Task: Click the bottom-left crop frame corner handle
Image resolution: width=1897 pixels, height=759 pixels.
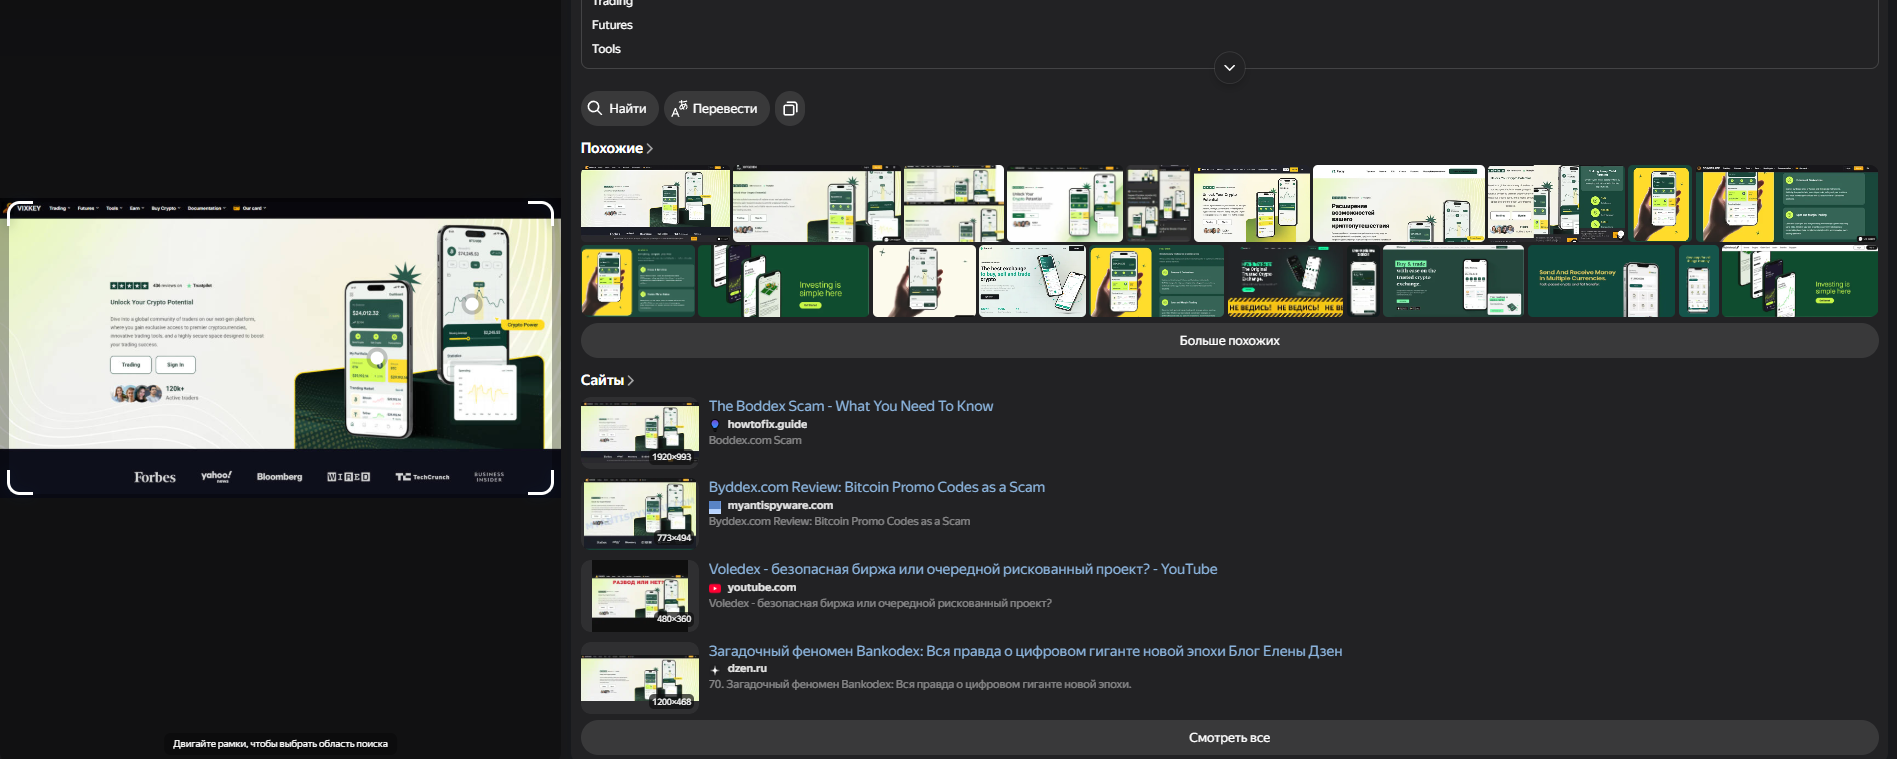Action: pos(18,483)
